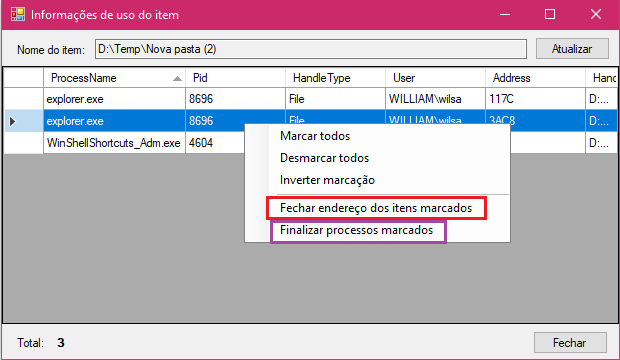
Task: Click row header of first explorer.exe row
Action: click(23, 99)
